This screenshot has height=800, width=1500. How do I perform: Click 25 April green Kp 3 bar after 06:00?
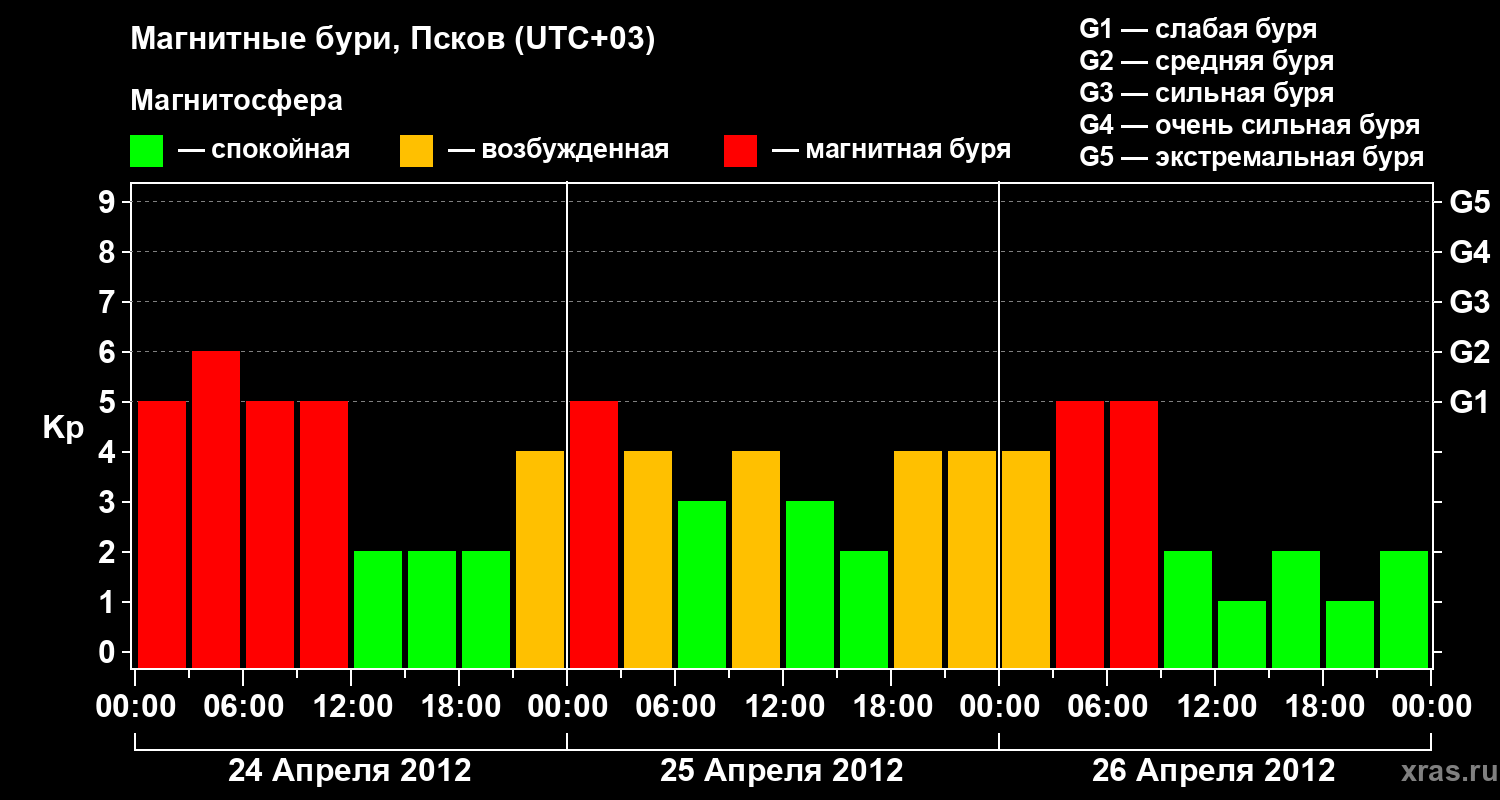(x=702, y=585)
